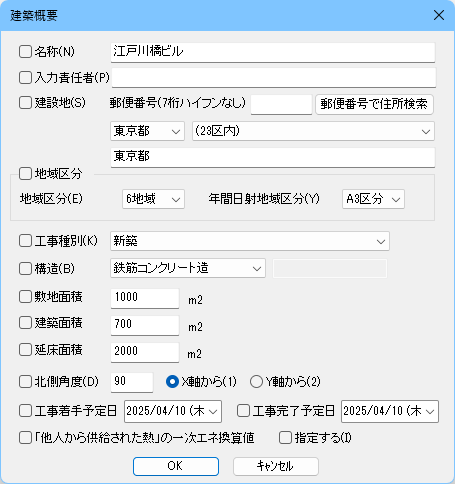Focus the 敷地面積 field showing 1000
This screenshot has height=484, width=455.
(145, 298)
